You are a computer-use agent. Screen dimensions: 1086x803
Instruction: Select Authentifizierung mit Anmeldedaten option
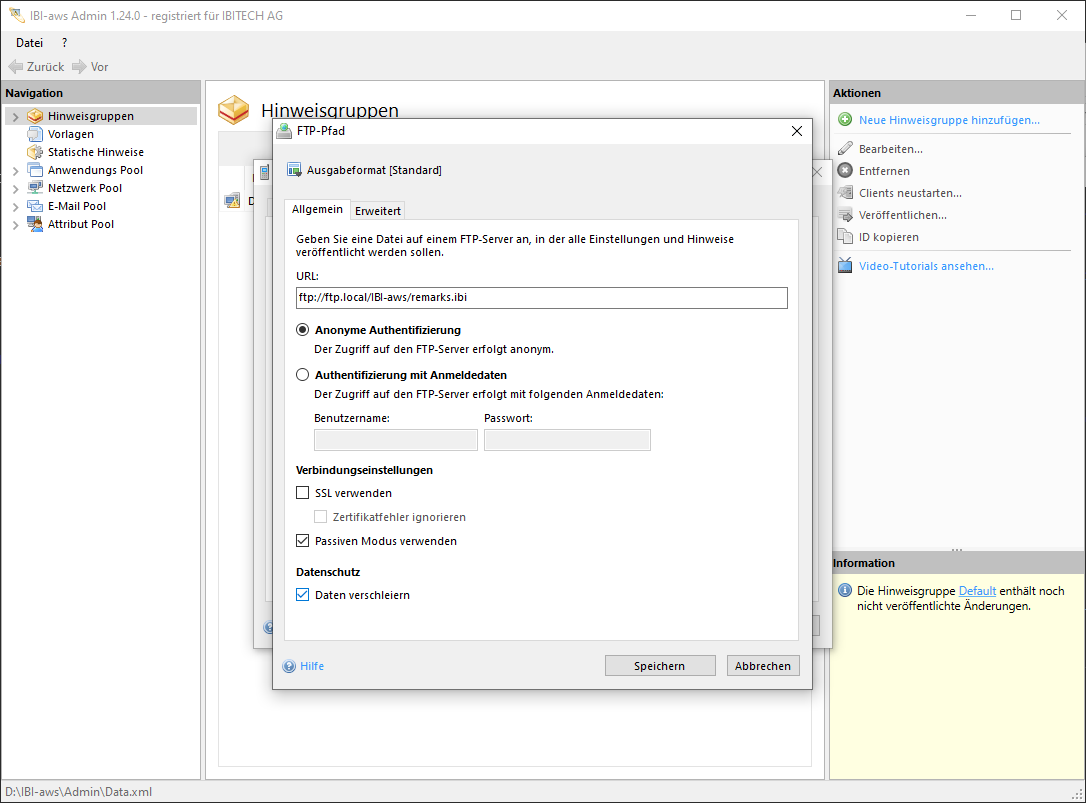pos(303,375)
